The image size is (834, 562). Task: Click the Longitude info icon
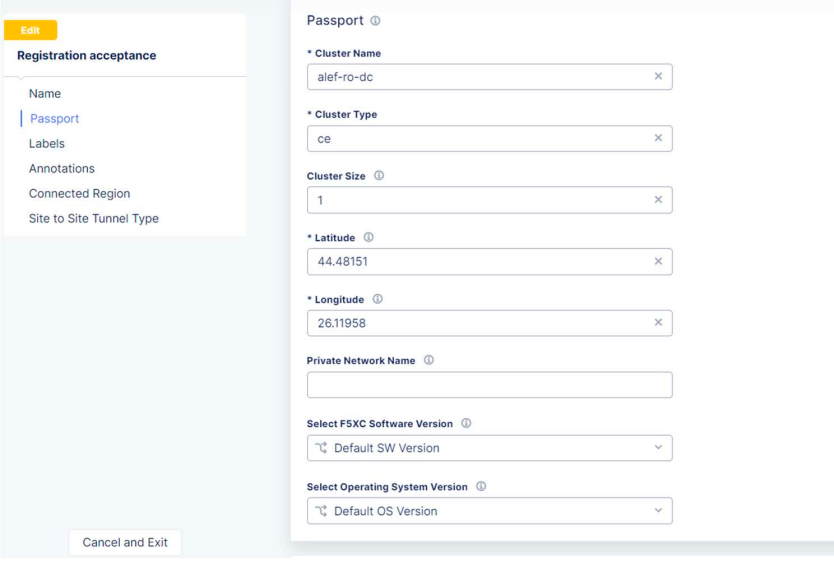[x=377, y=299]
